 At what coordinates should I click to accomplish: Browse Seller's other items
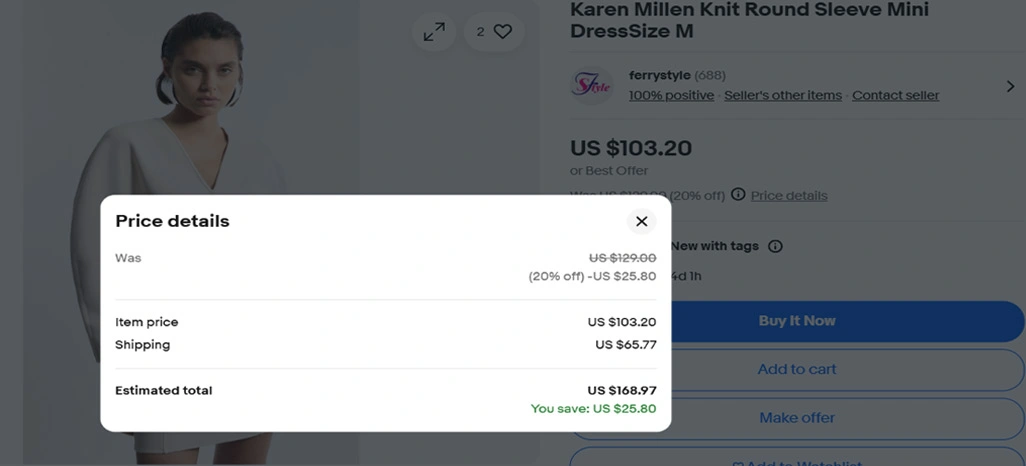click(783, 95)
